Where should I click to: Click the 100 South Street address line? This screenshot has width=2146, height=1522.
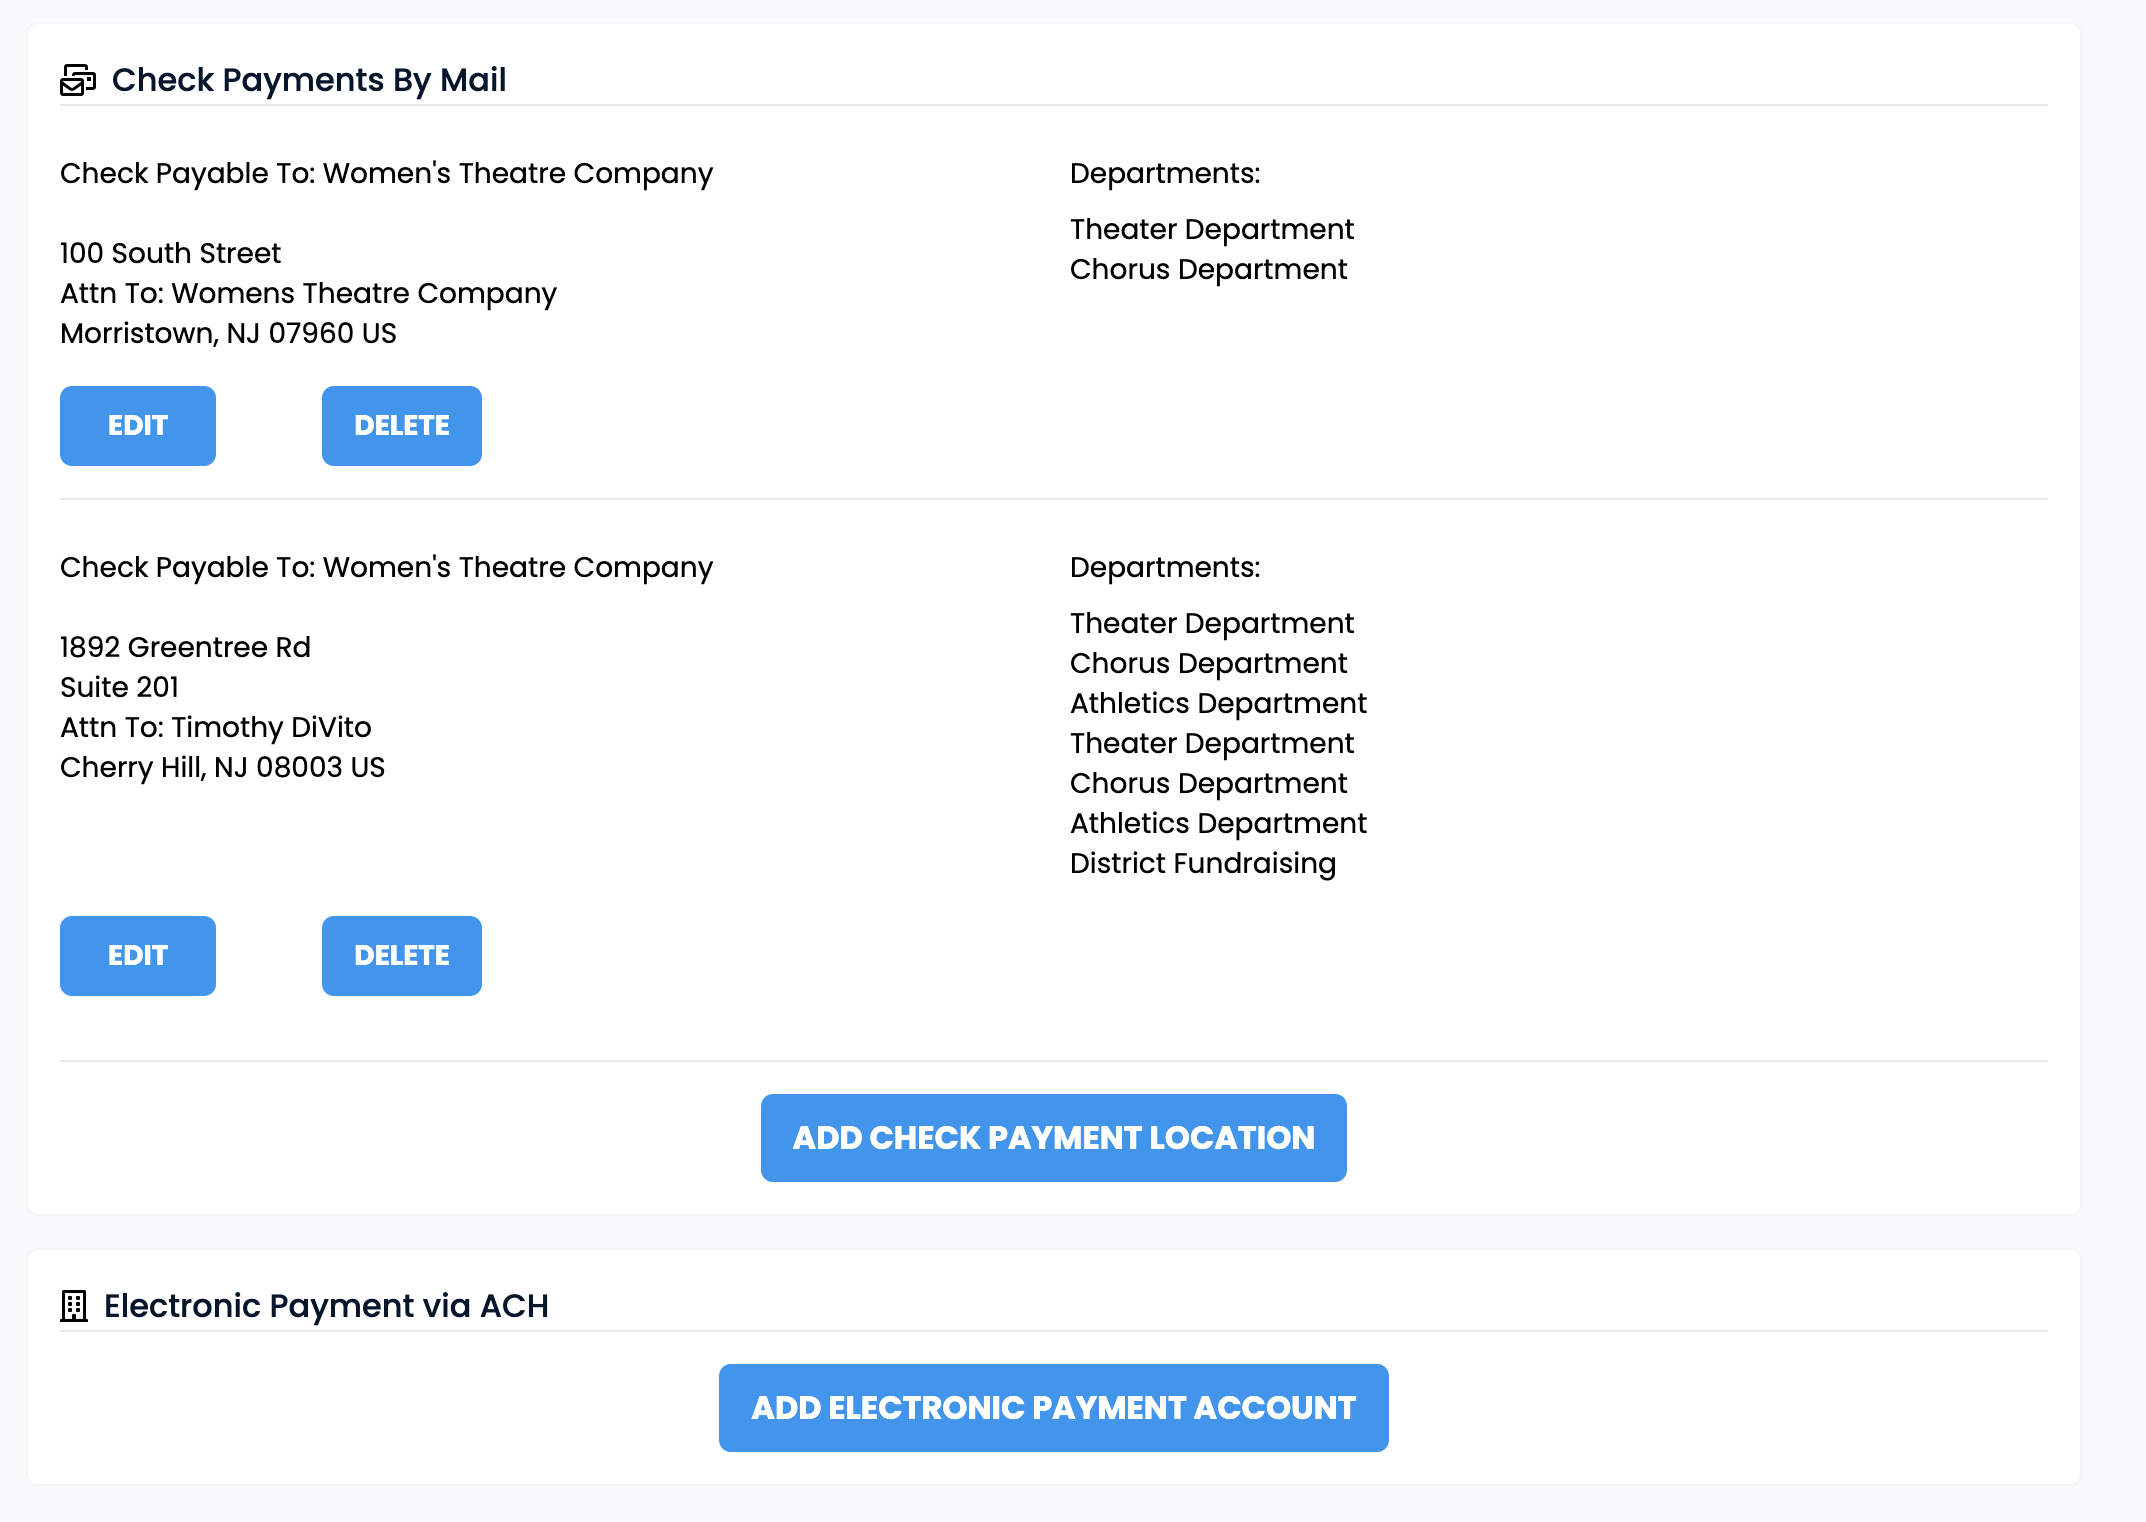tap(170, 253)
